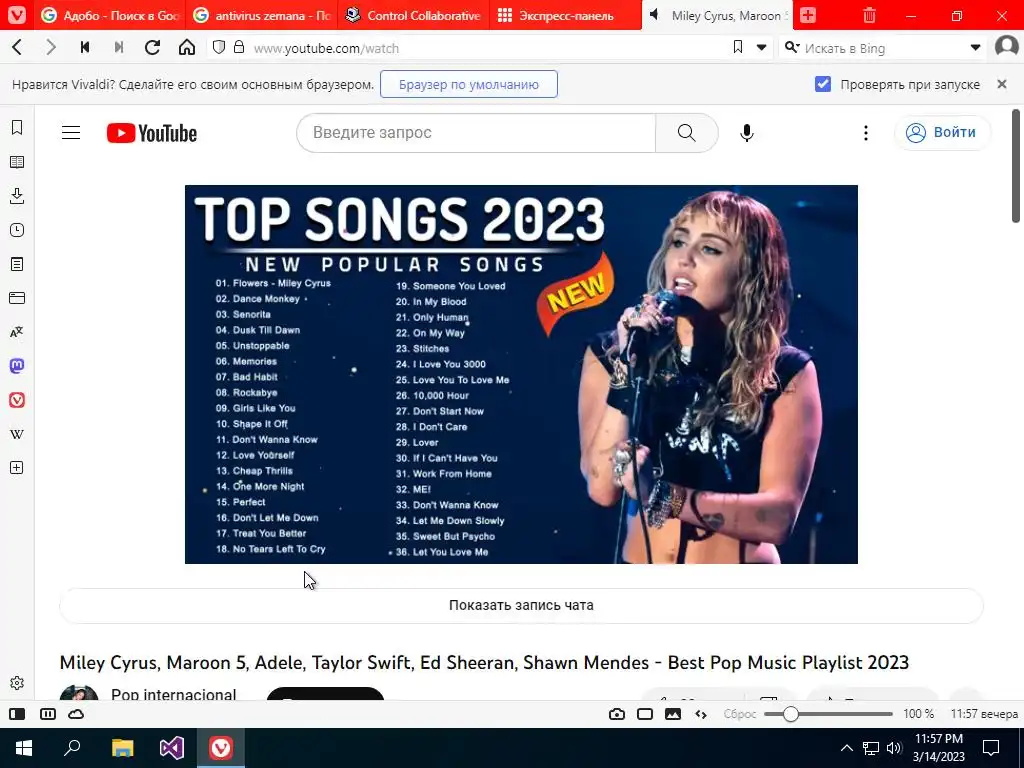Switch to 'Адобо - Поиск в Google' tab
This screenshot has width=1024, height=768.
click(109, 16)
